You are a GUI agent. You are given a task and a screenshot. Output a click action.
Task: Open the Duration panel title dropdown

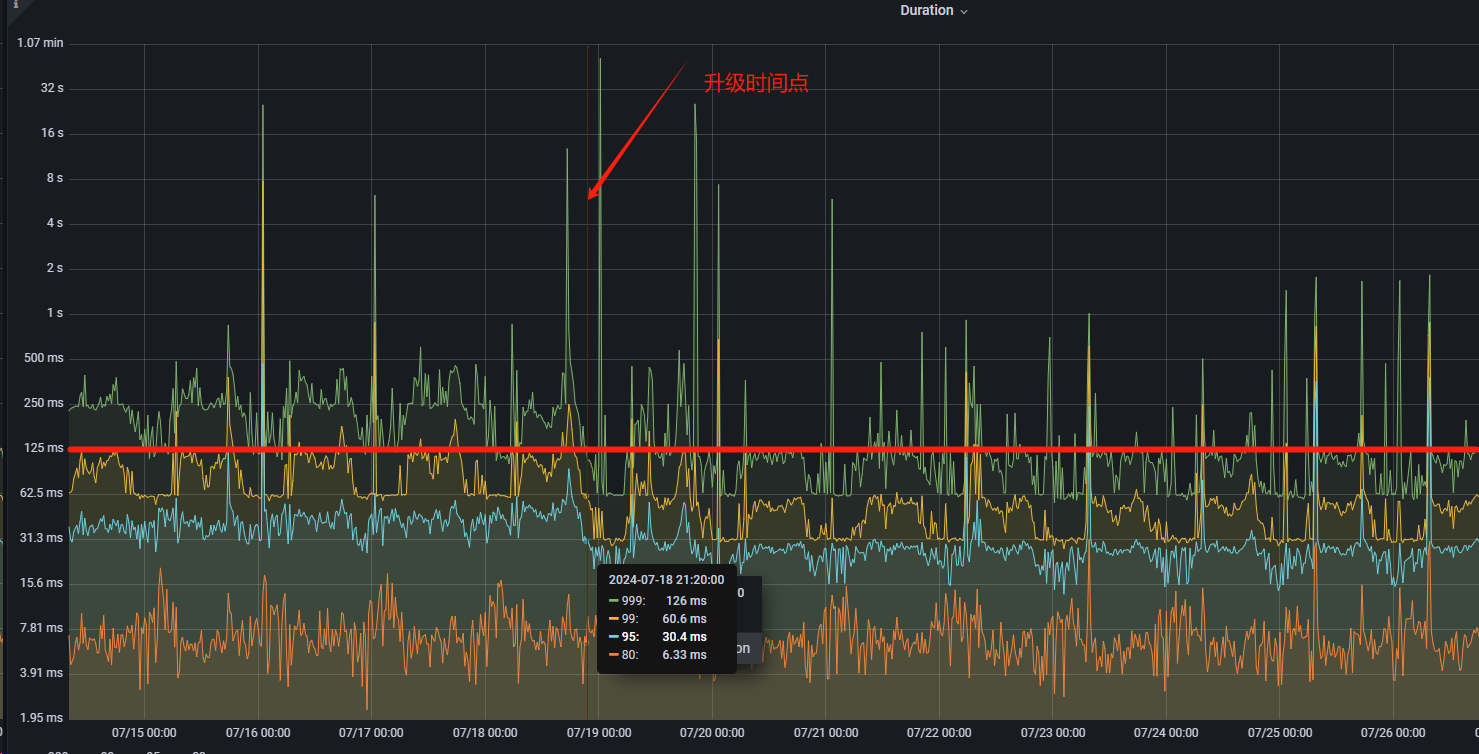pos(926,11)
